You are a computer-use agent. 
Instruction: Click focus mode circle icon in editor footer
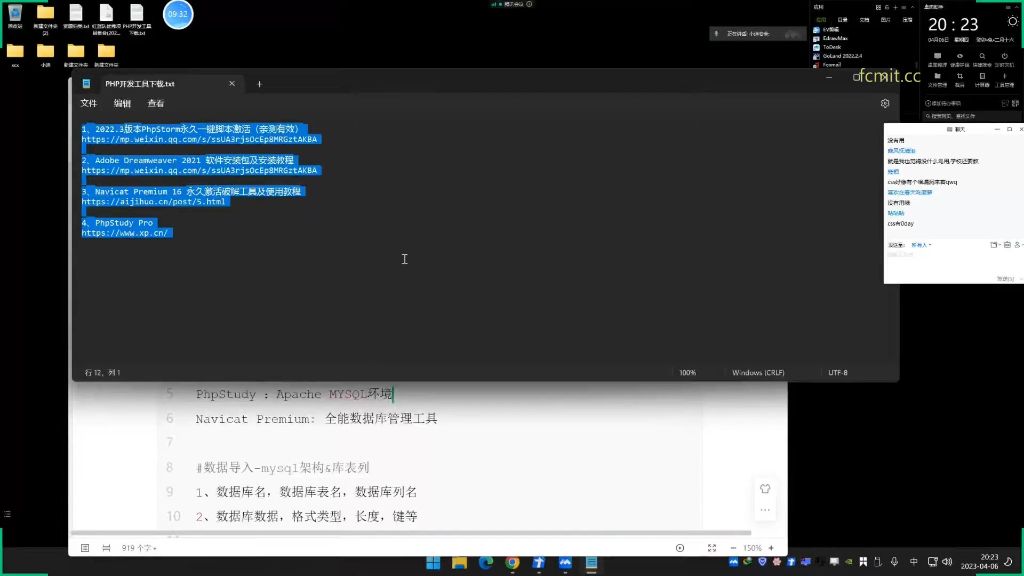pos(680,548)
